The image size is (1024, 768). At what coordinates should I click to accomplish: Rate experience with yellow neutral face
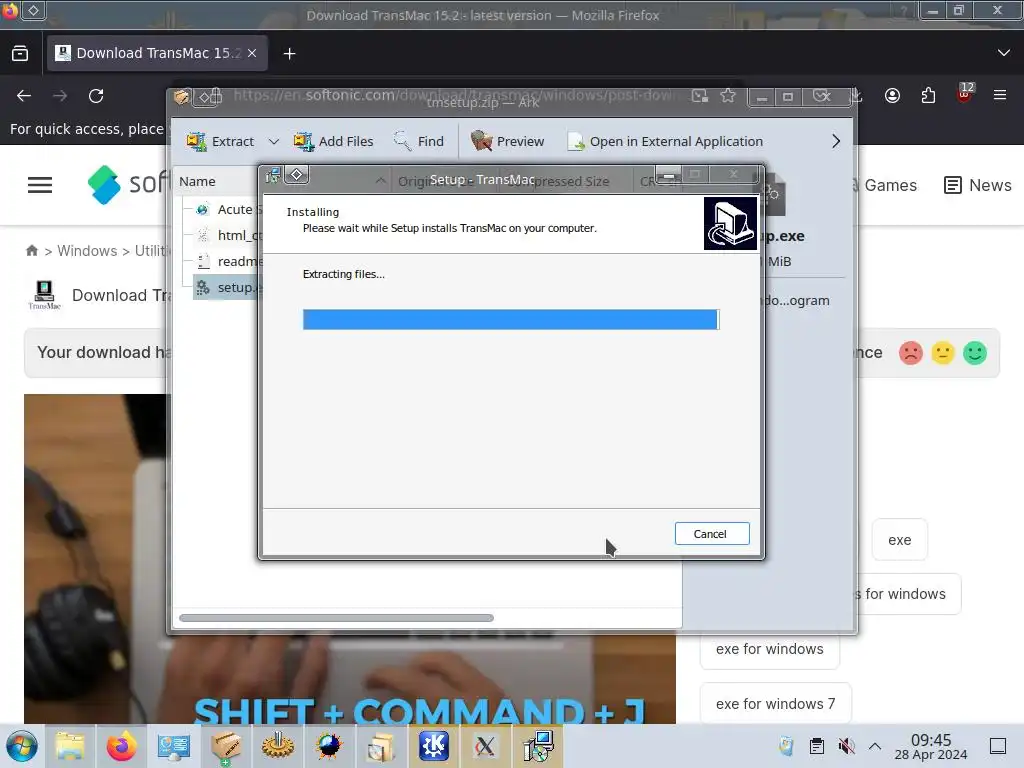point(942,353)
